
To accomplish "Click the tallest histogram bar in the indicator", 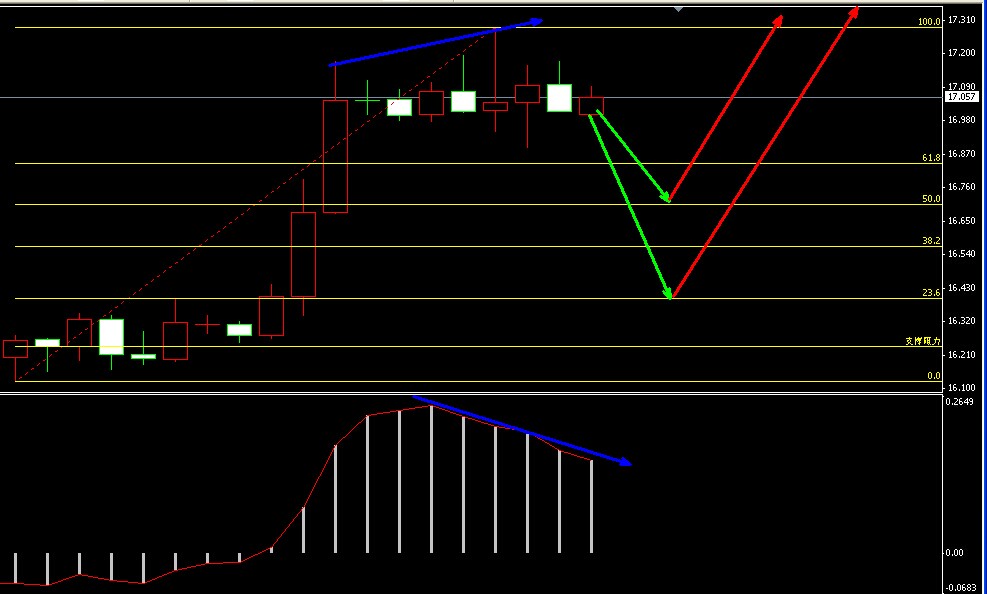I will point(431,479).
